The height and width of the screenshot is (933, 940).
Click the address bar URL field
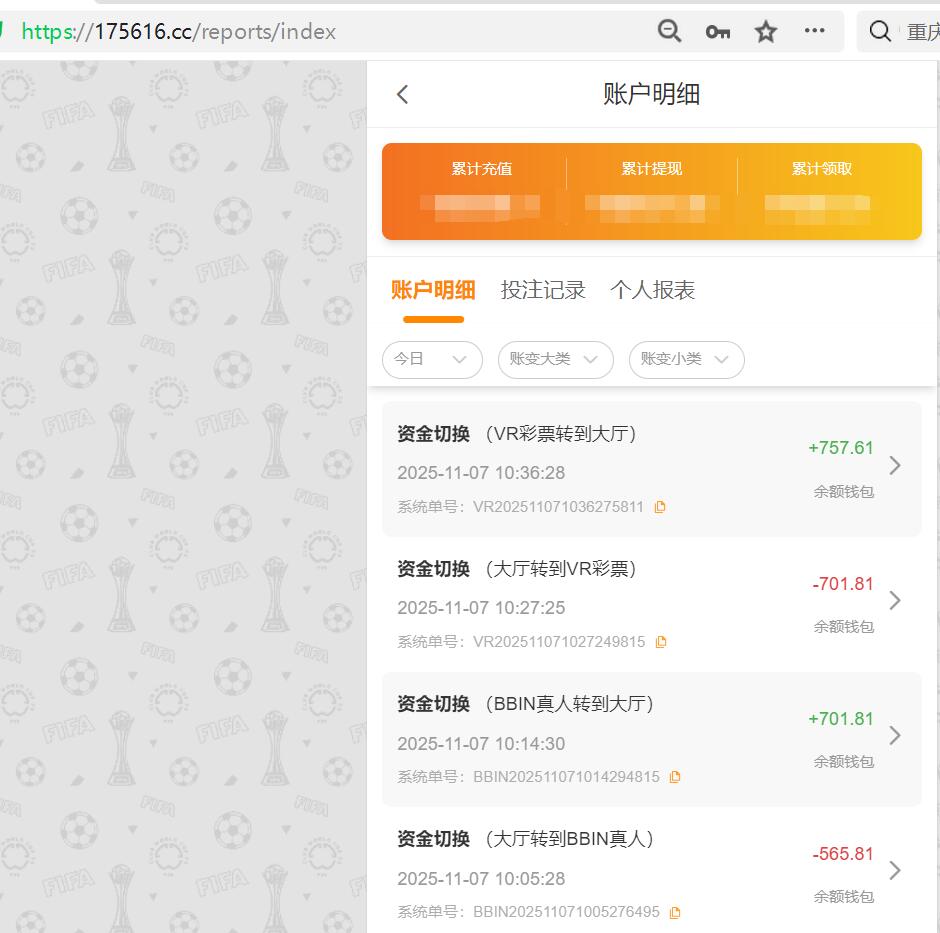(x=200, y=31)
